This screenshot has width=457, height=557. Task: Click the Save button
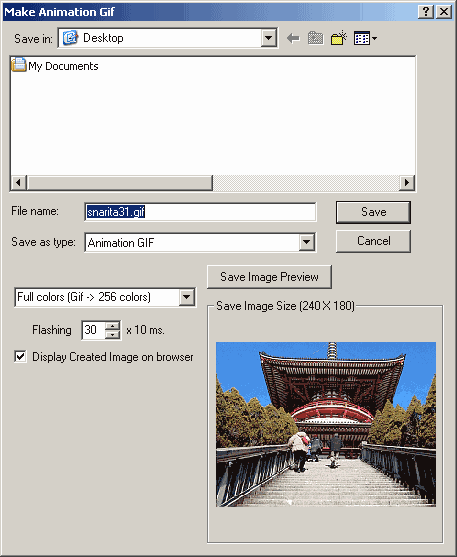[x=373, y=212]
